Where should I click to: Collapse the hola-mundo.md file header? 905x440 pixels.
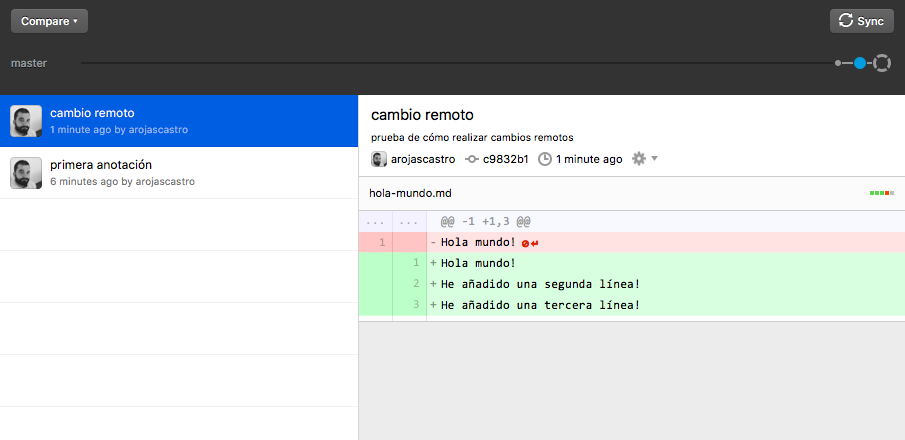(x=410, y=193)
